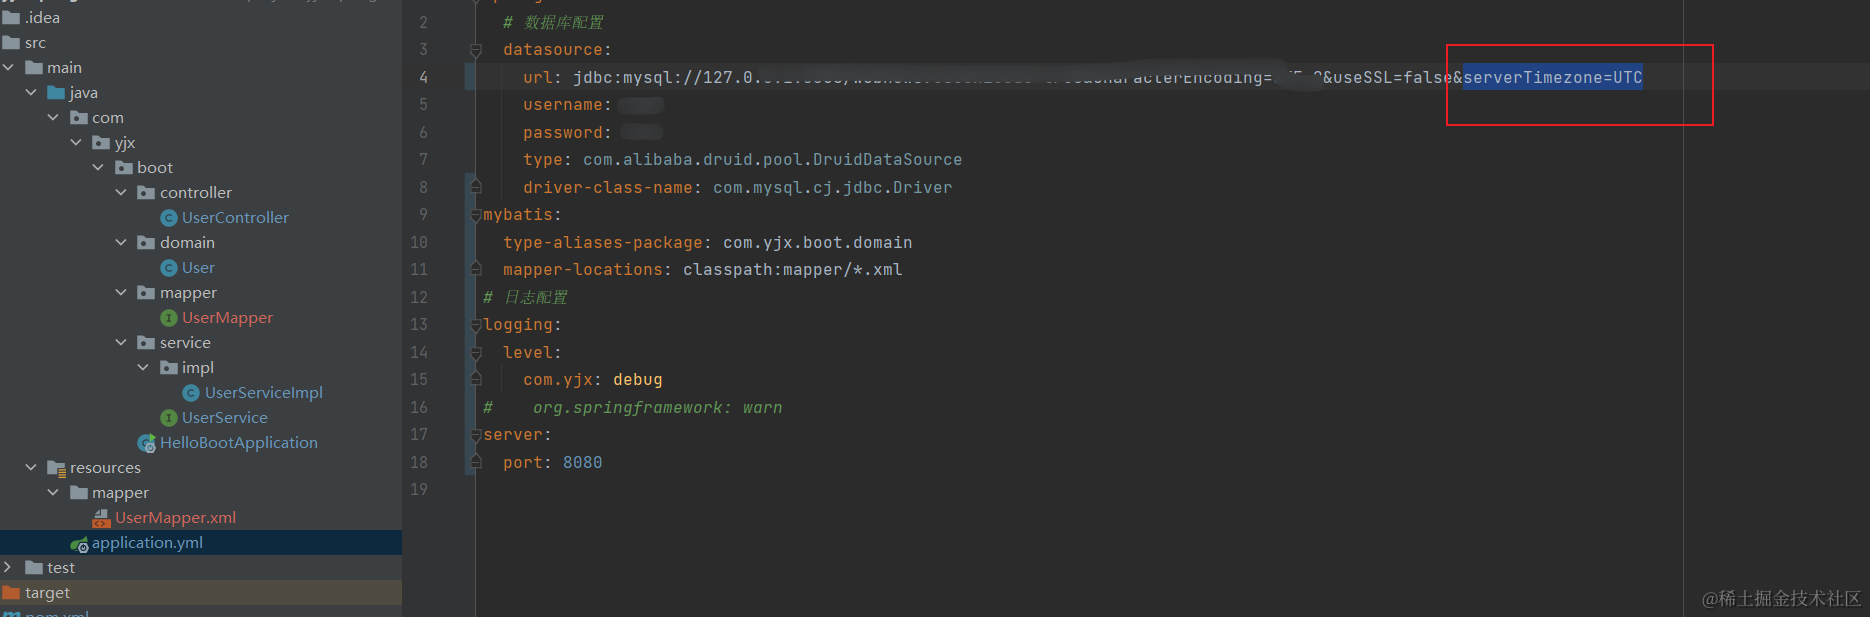
Task: Collapse the controller package in project tree
Action: pyautogui.click(x=121, y=192)
